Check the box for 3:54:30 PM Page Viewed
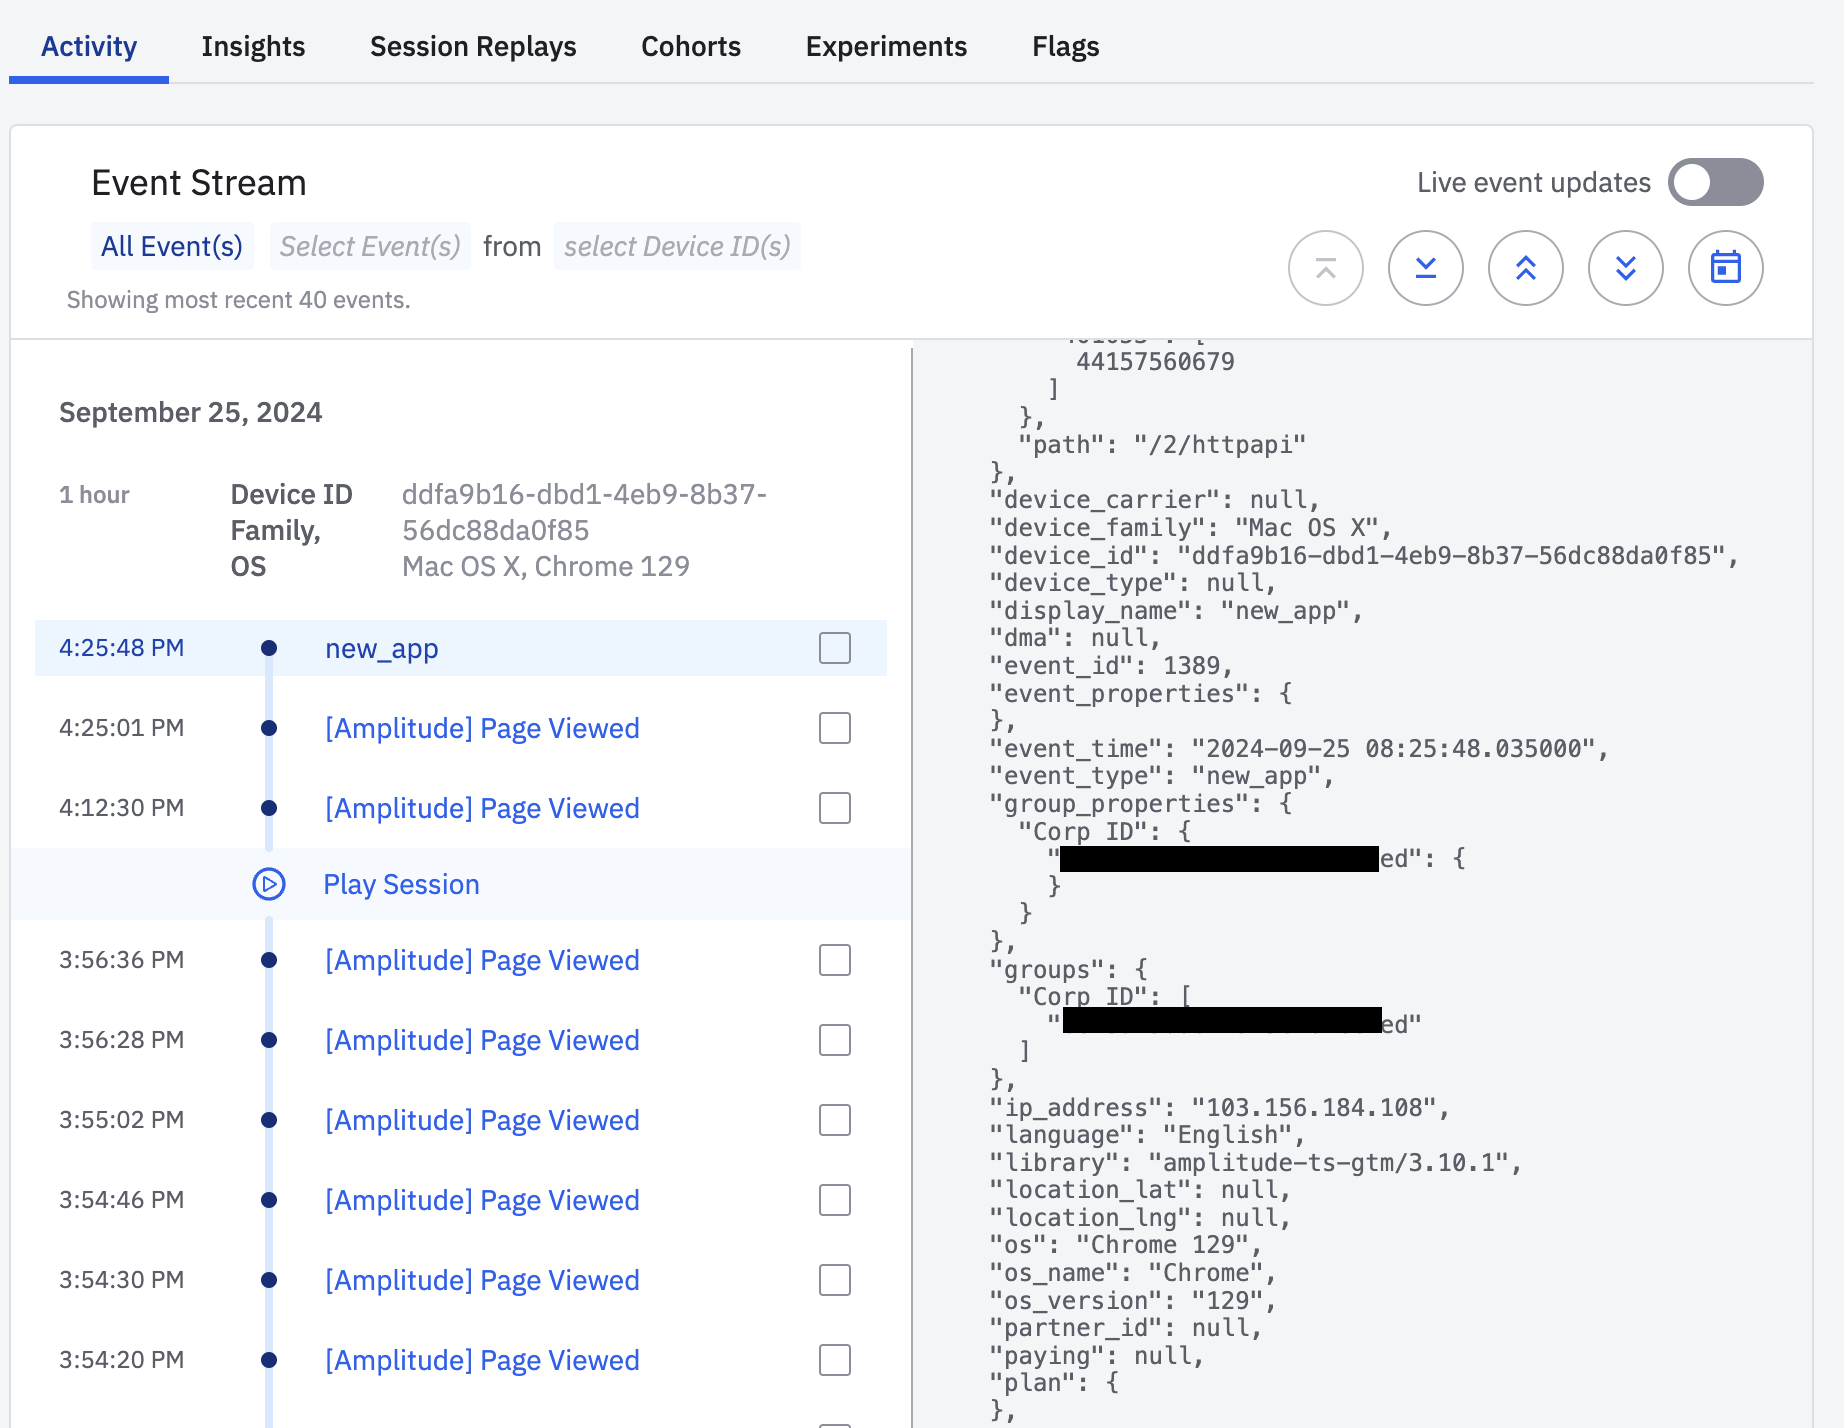Screen dimensions: 1844x1428 tap(835, 1280)
